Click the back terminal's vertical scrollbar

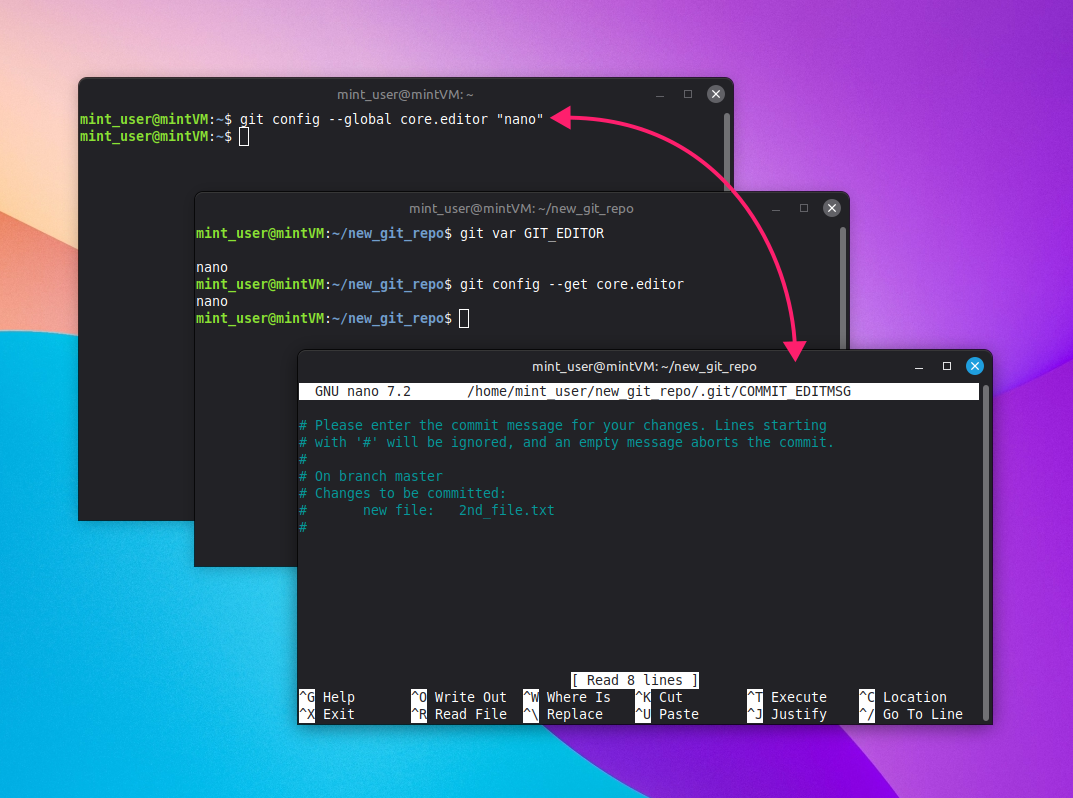pos(727,152)
